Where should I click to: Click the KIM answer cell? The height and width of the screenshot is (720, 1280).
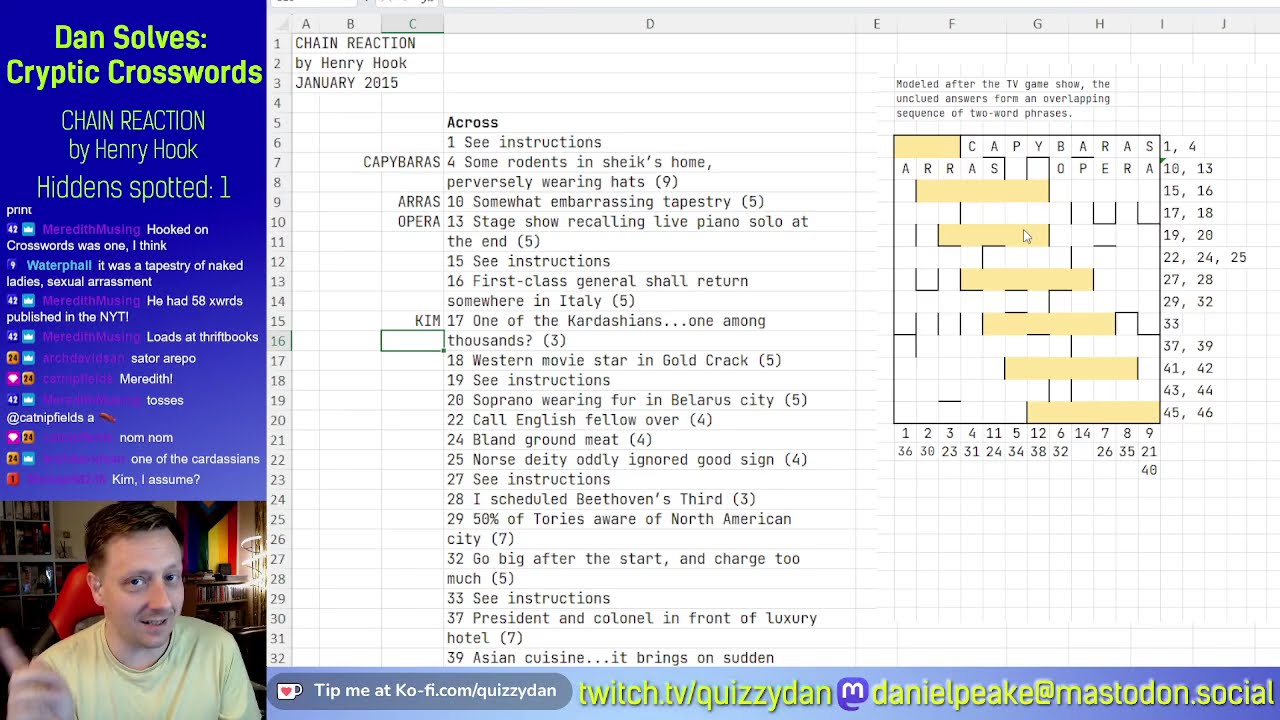[428, 321]
